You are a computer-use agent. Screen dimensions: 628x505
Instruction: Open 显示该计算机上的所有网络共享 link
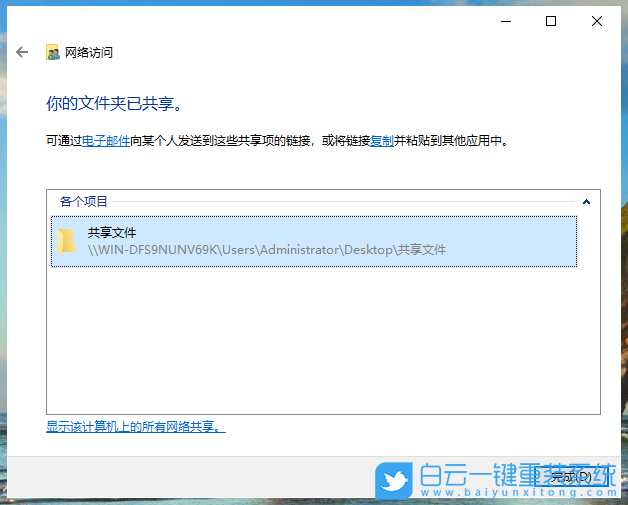click(x=136, y=427)
